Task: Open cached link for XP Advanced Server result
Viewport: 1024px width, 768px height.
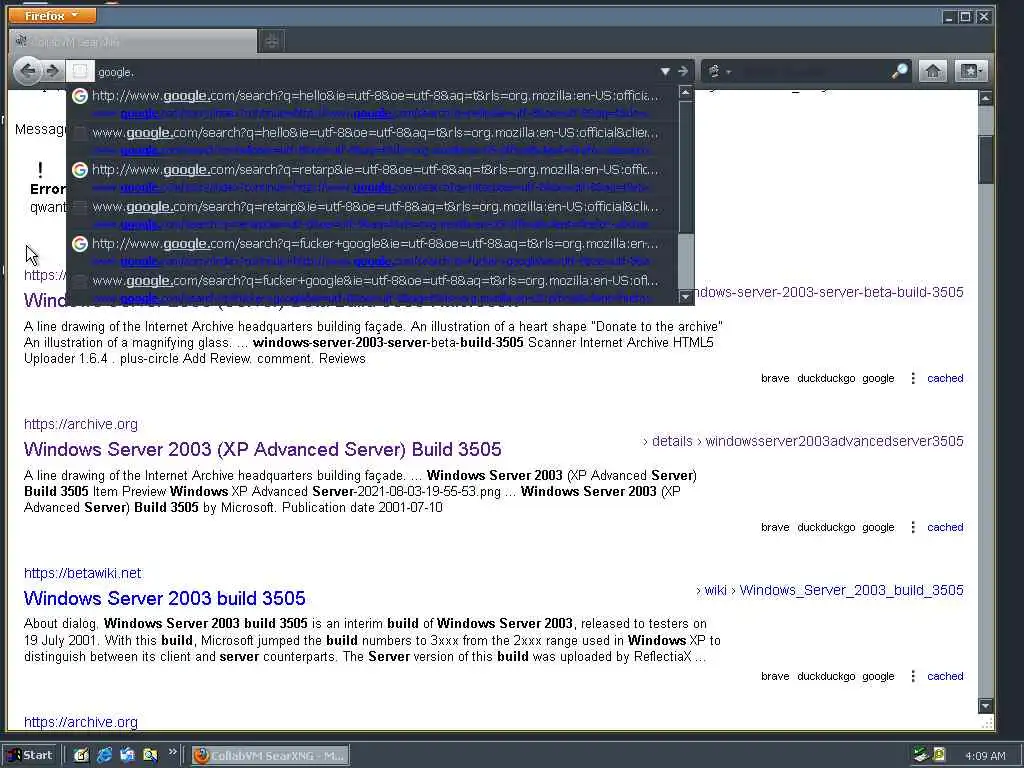Action: pos(945,527)
